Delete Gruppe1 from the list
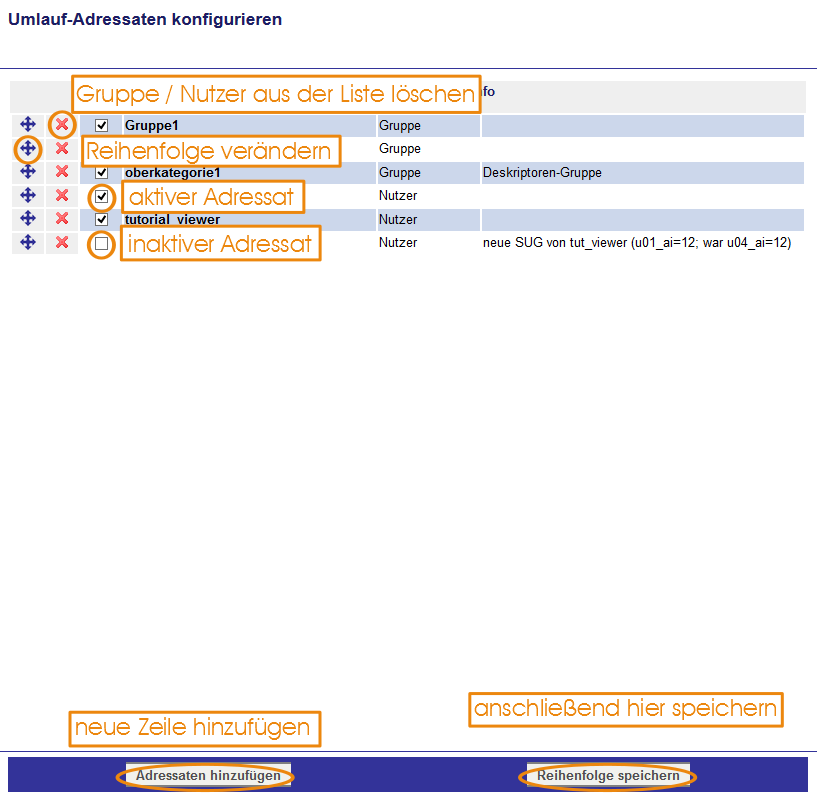The image size is (817, 801). click(62, 125)
